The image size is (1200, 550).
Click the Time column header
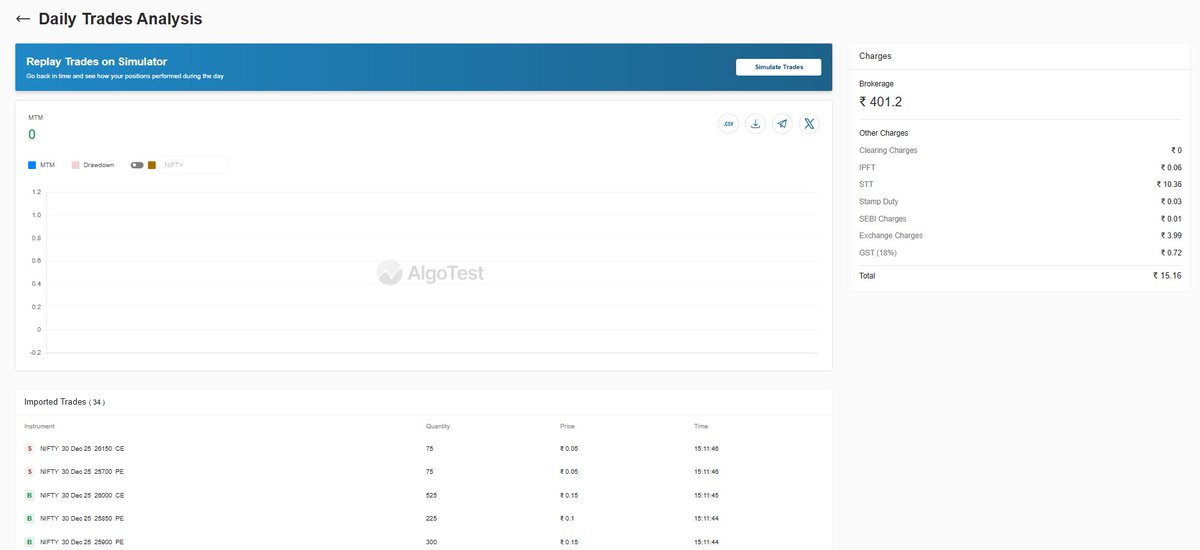coord(701,426)
